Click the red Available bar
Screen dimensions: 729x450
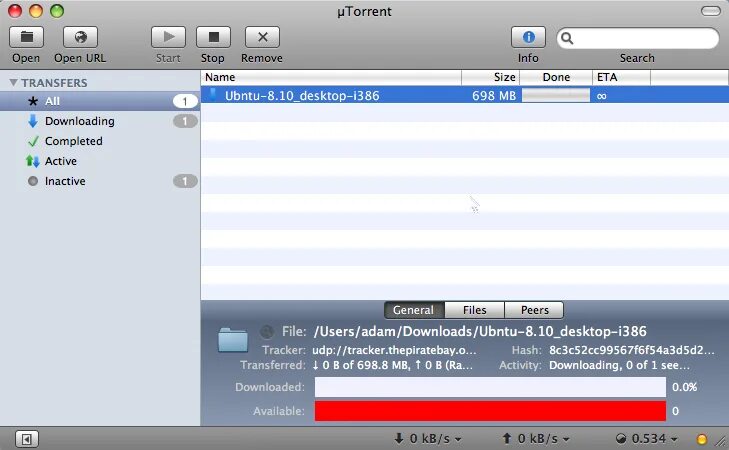(490, 411)
